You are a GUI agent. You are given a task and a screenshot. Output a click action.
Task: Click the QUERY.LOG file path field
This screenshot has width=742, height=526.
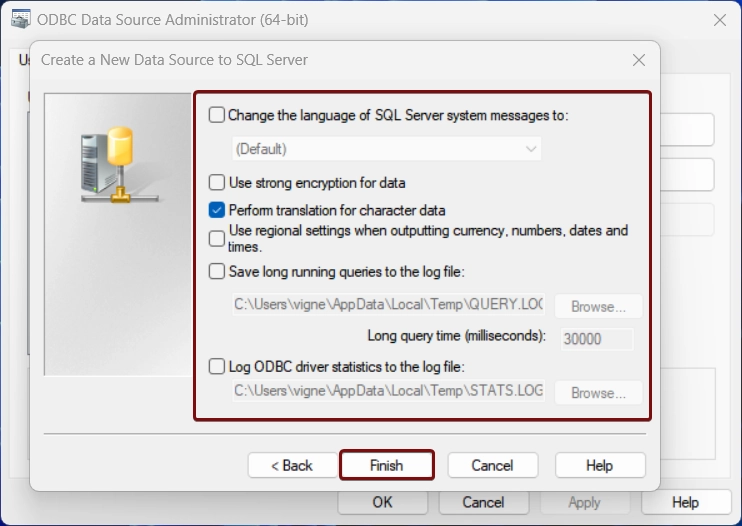point(389,305)
